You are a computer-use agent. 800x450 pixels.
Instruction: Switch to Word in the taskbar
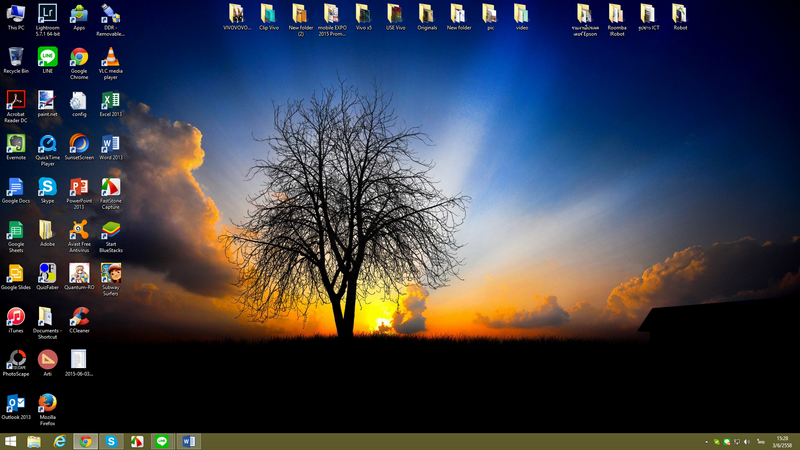(188, 441)
